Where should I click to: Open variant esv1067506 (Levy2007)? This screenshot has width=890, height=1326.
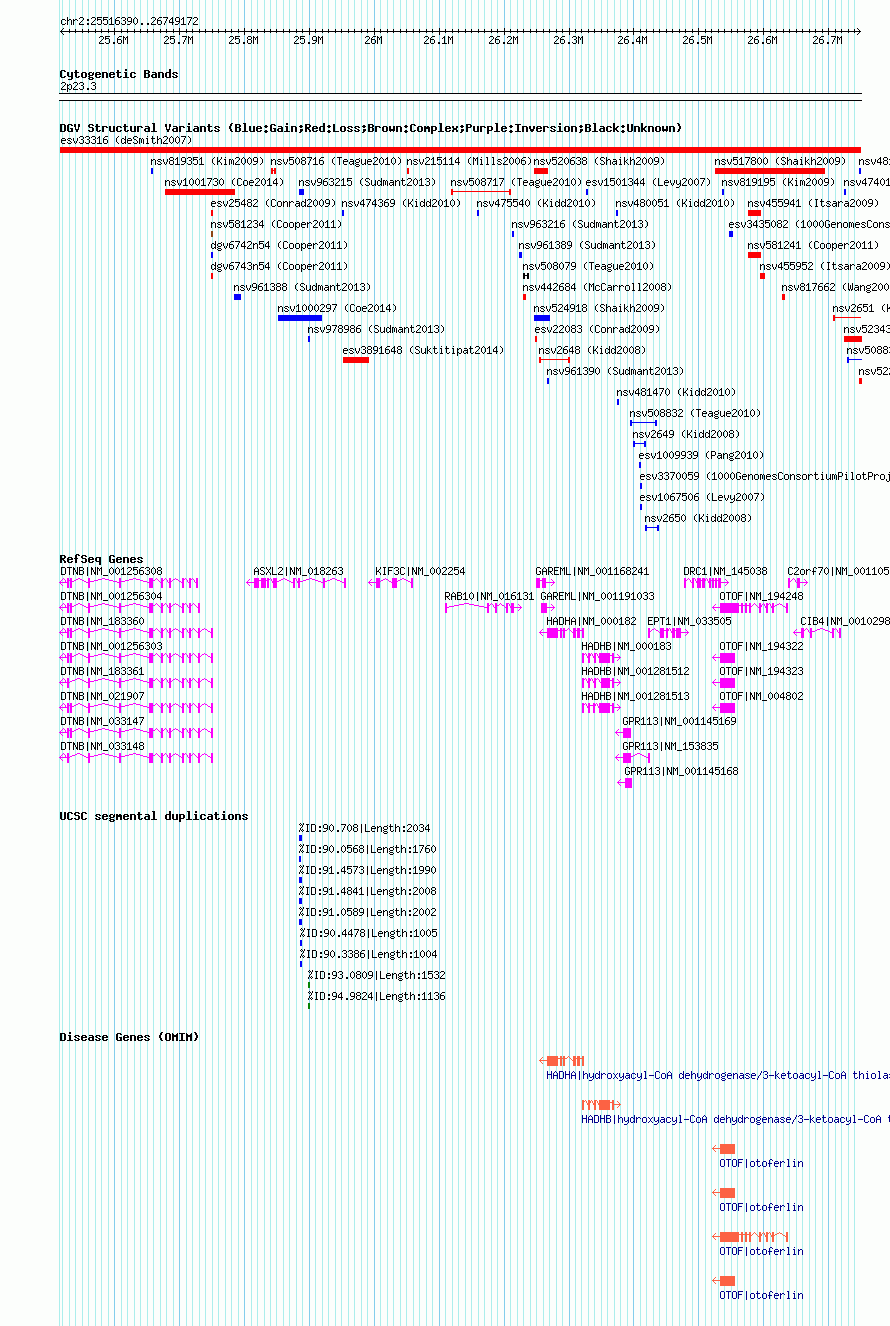click(x=702, y=497)
